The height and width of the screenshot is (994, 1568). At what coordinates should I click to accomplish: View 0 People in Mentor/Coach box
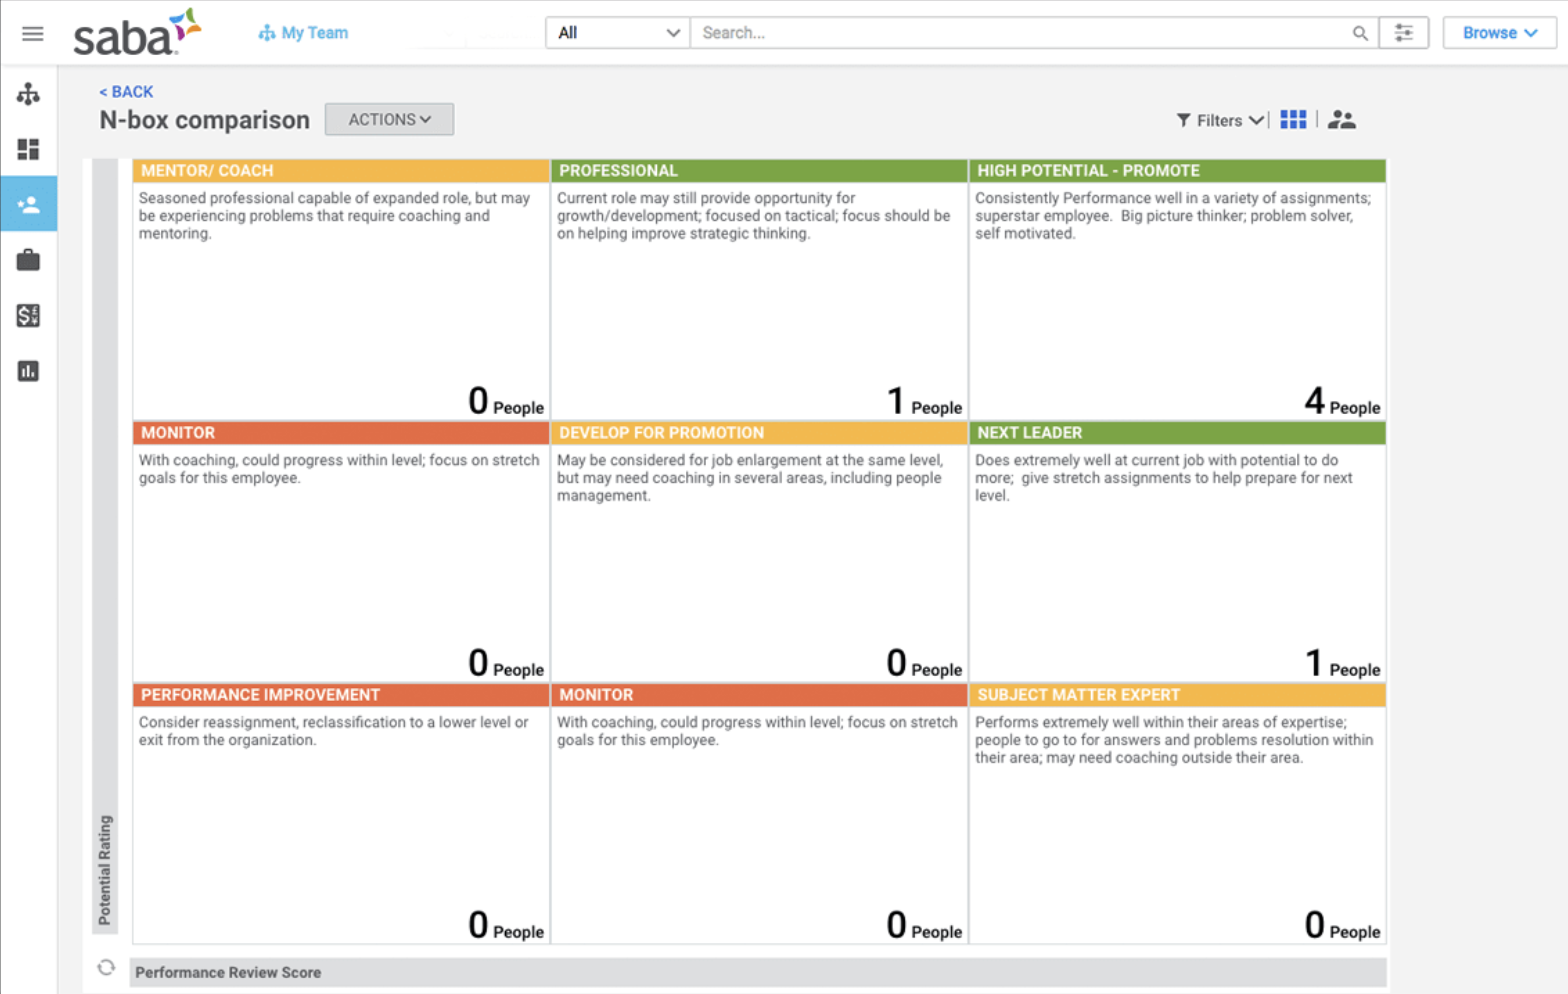click(x=506, y=402)
